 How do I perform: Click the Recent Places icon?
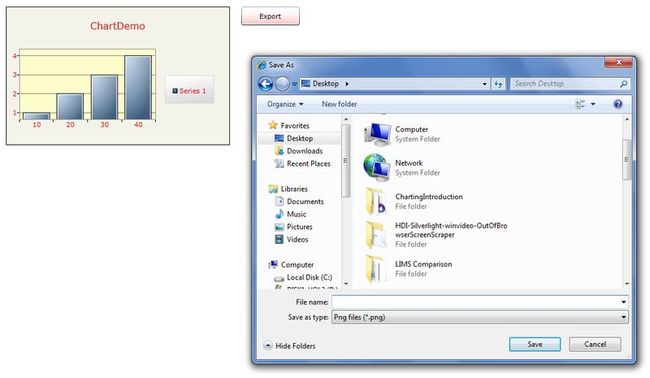279,164
